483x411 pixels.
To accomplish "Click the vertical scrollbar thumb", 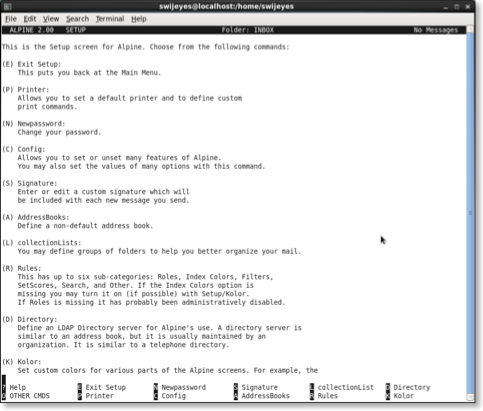I will [470, 213].
